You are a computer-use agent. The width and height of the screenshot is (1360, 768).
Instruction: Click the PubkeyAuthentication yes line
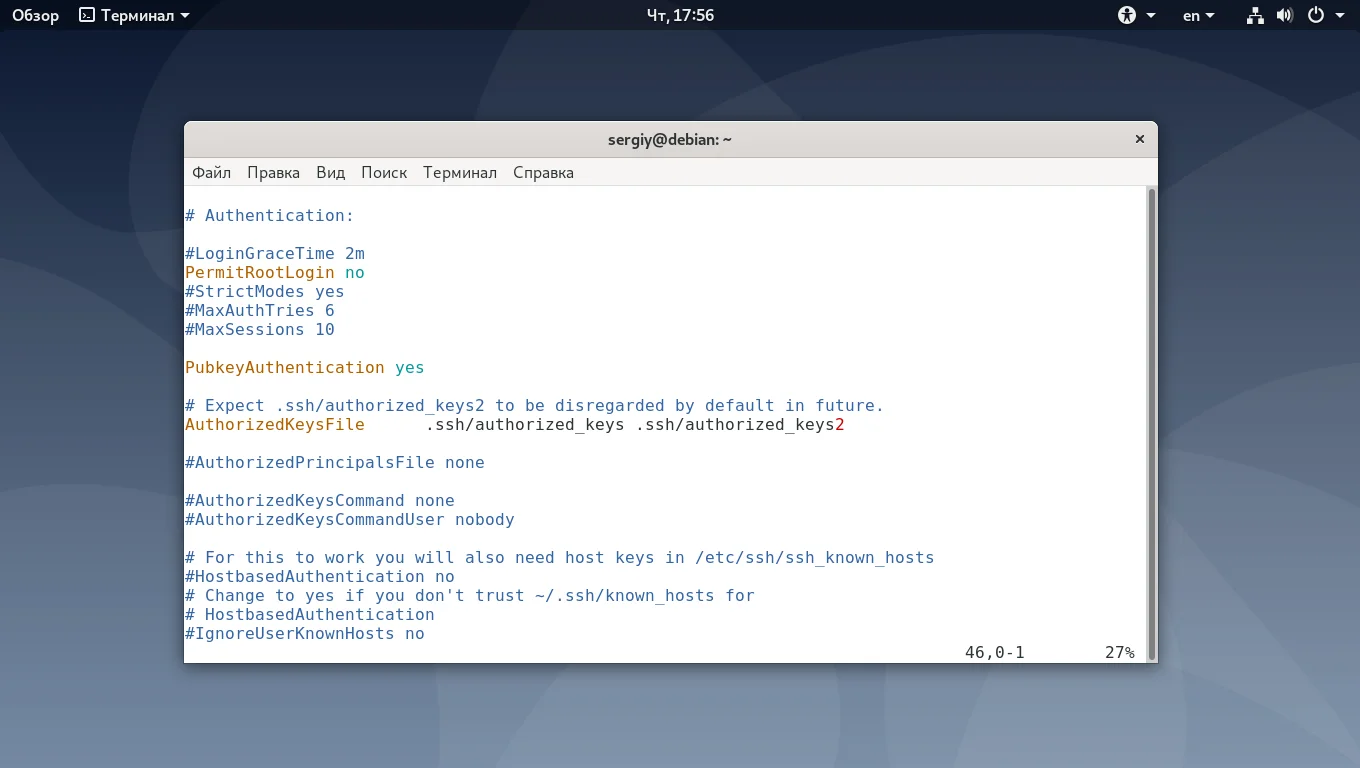click(304, 368)
